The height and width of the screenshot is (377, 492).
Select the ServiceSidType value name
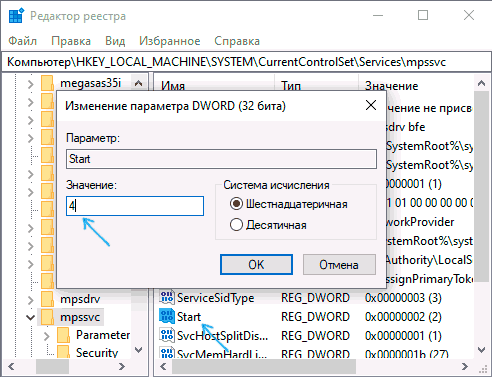coord(215,298)
